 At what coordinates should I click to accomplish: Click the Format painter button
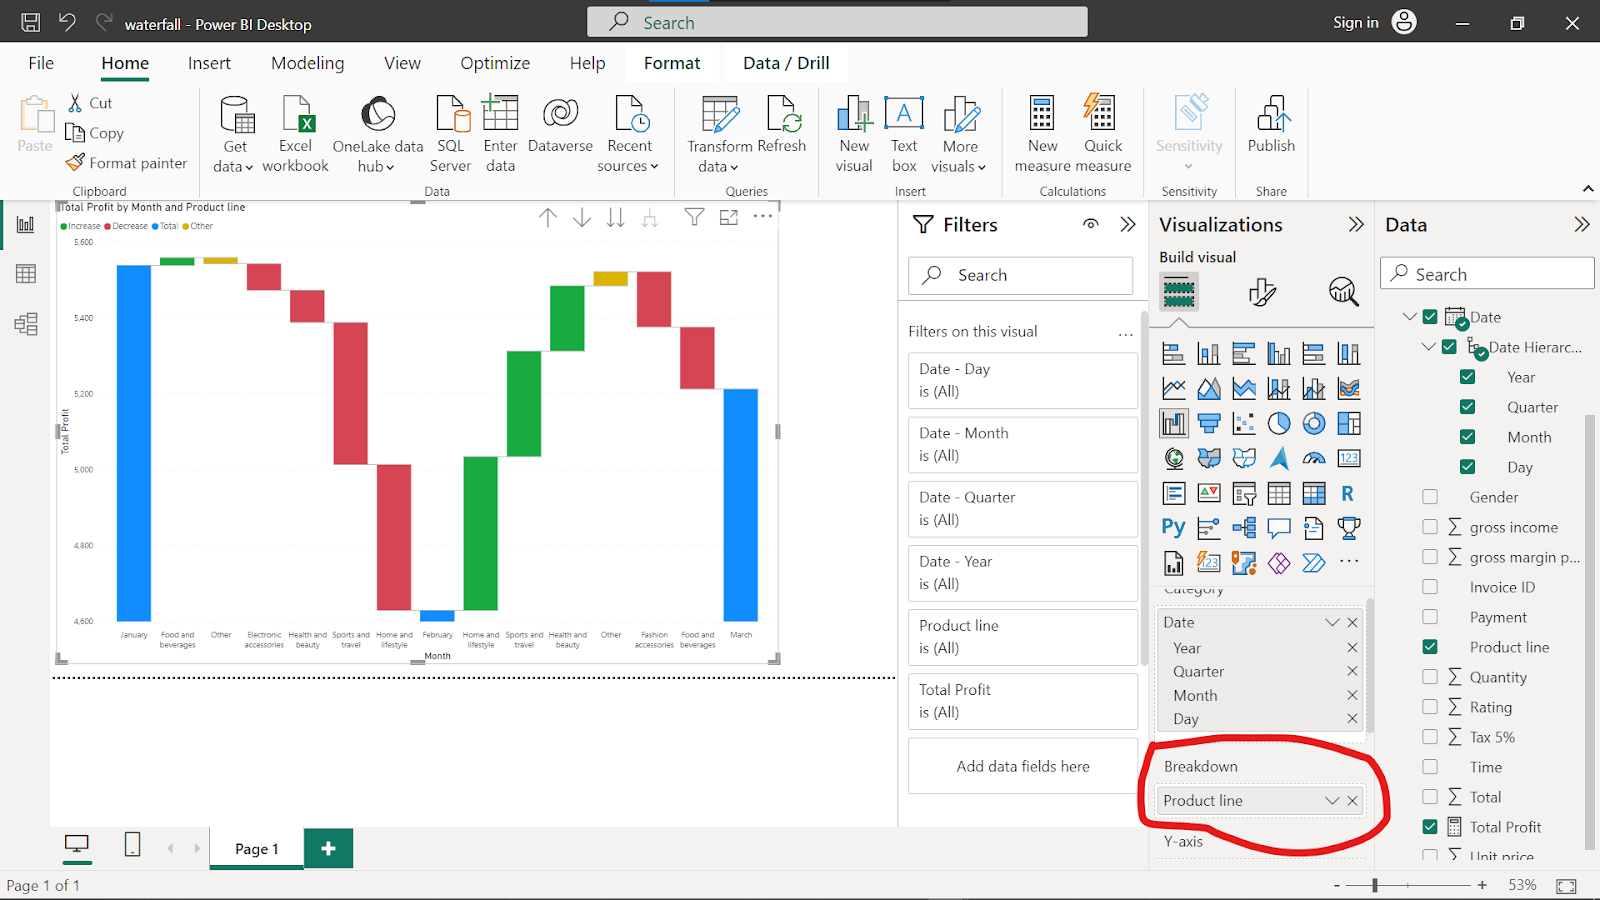pyautogui.click(x=126, y=163)
